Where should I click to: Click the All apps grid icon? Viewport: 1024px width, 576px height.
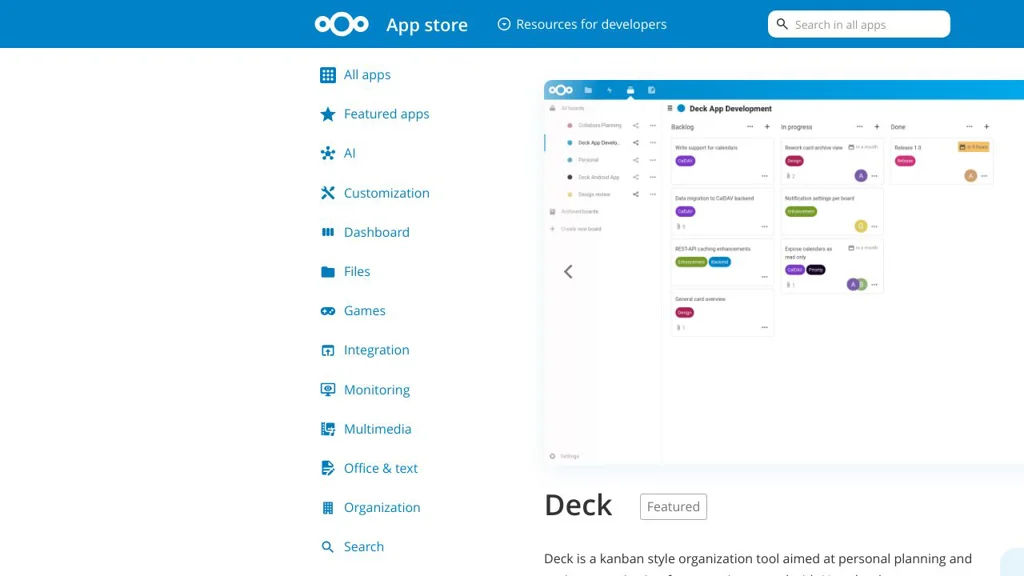coord(328,75)
